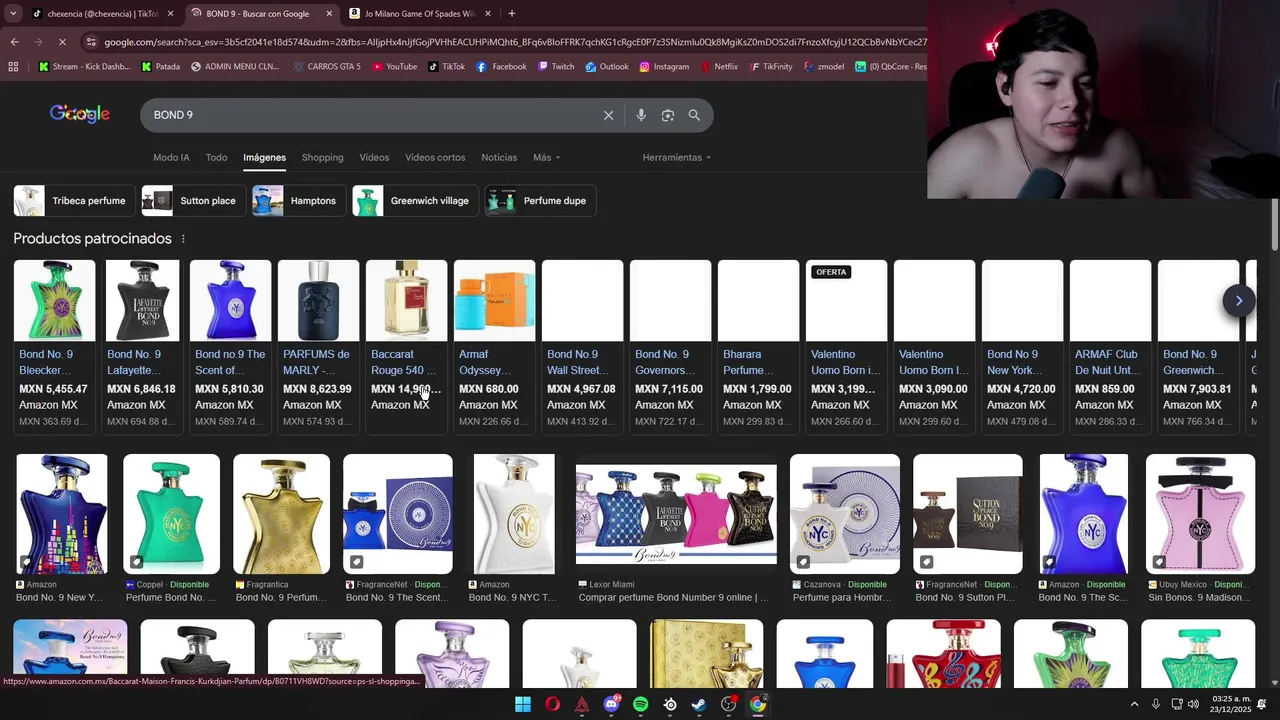Stop page loading with the X button
Viewport: 1280px width, 720px height.
[62, 42]
